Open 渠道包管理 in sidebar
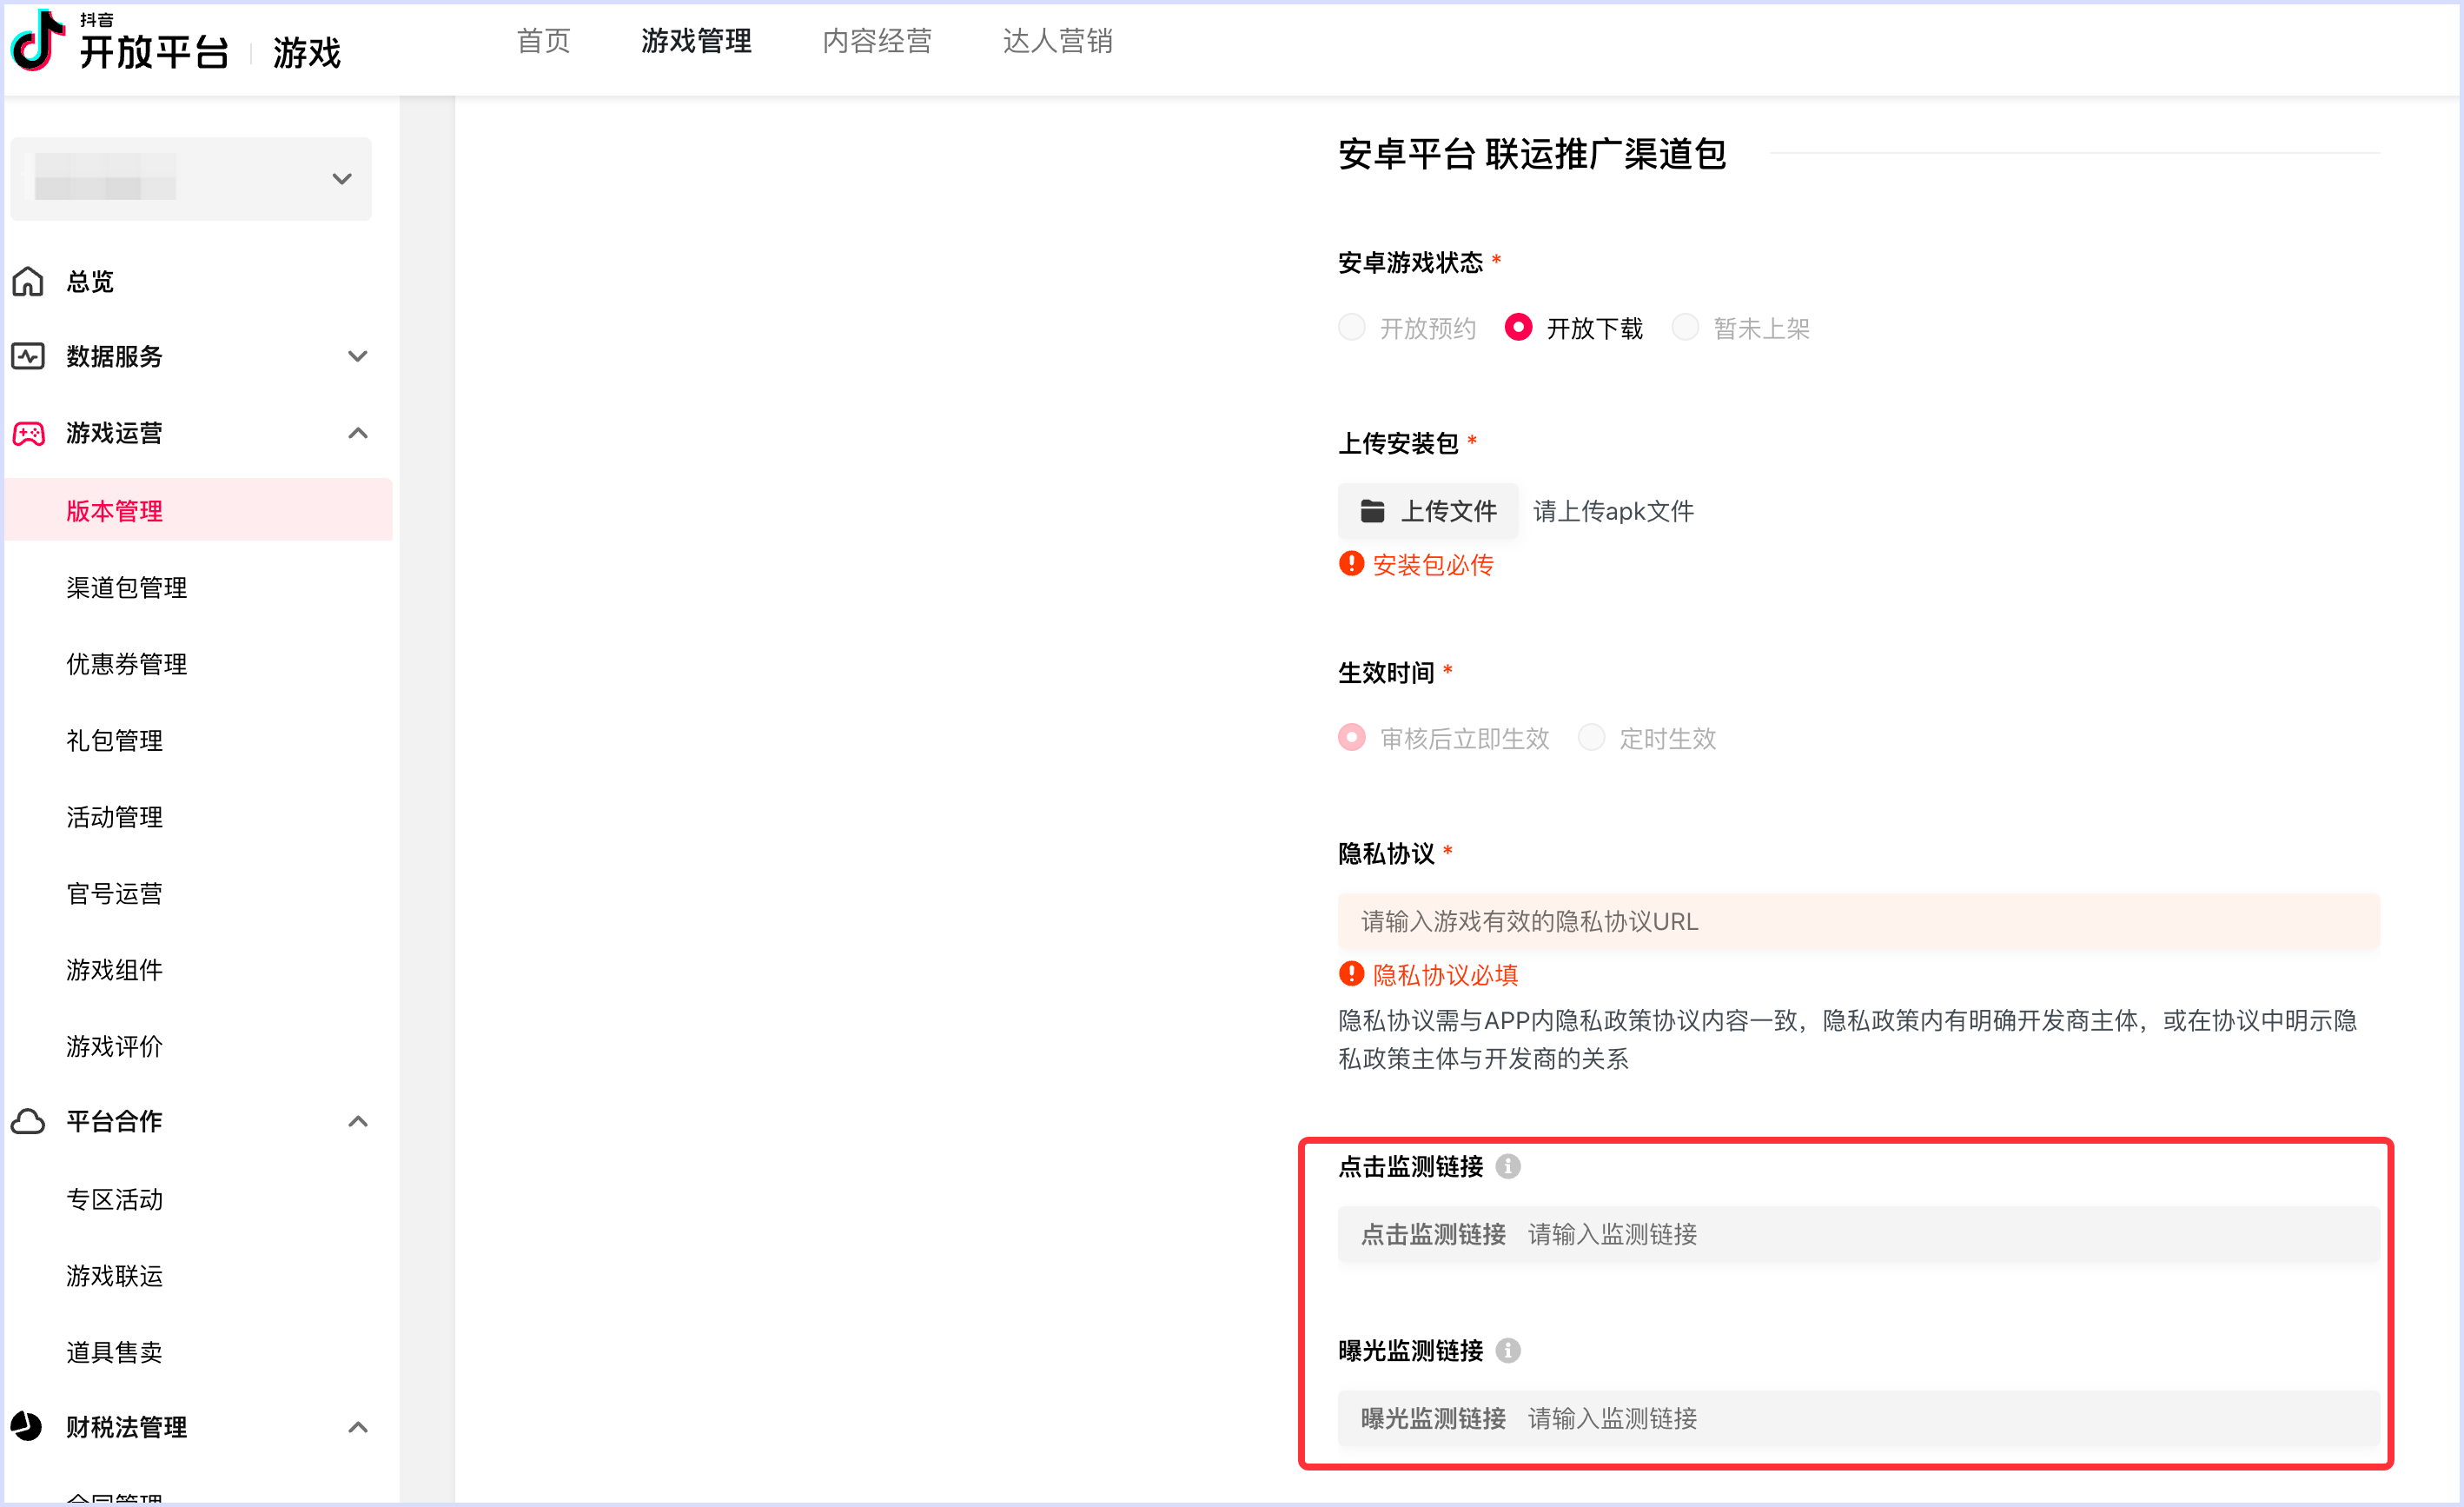The width and height of the screenshot is (2464, 1507). [127, 588]
